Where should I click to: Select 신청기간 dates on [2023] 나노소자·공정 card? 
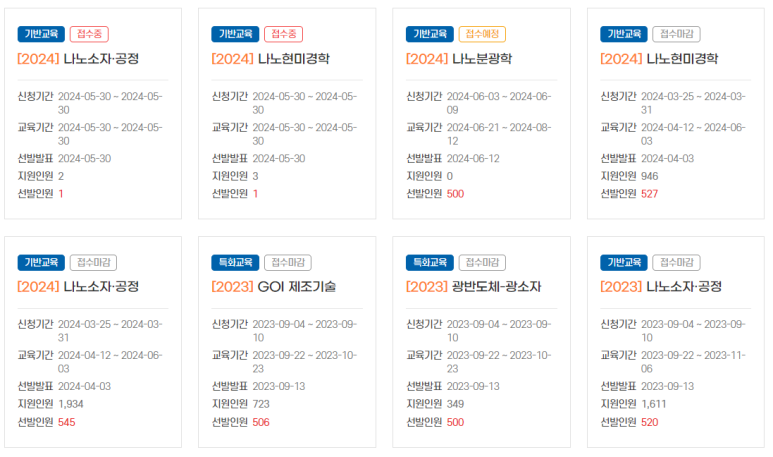tap(693, 331)
